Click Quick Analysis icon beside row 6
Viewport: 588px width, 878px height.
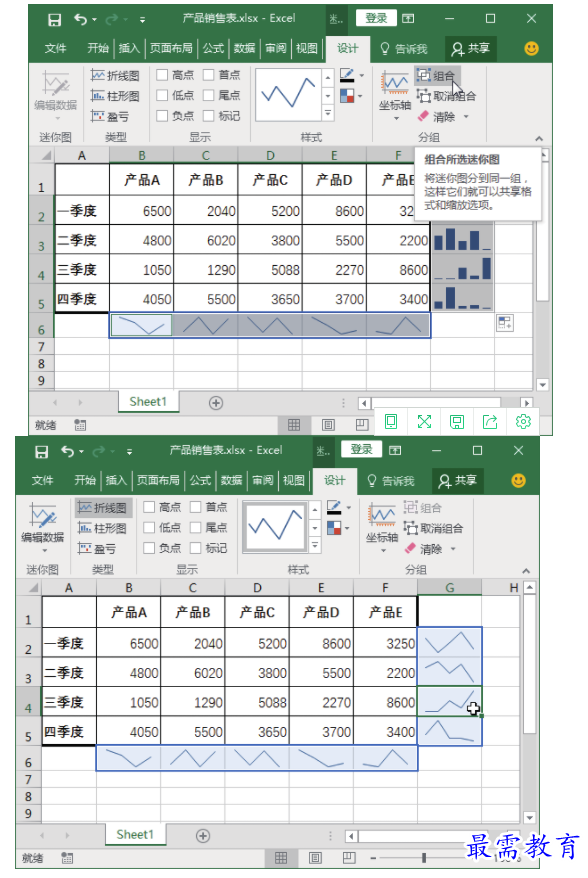coord(505,323)
